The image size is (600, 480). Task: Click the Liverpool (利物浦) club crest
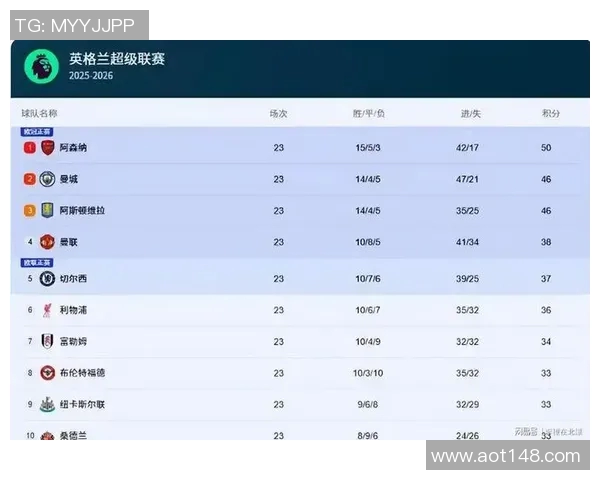(x=47, y=310)
